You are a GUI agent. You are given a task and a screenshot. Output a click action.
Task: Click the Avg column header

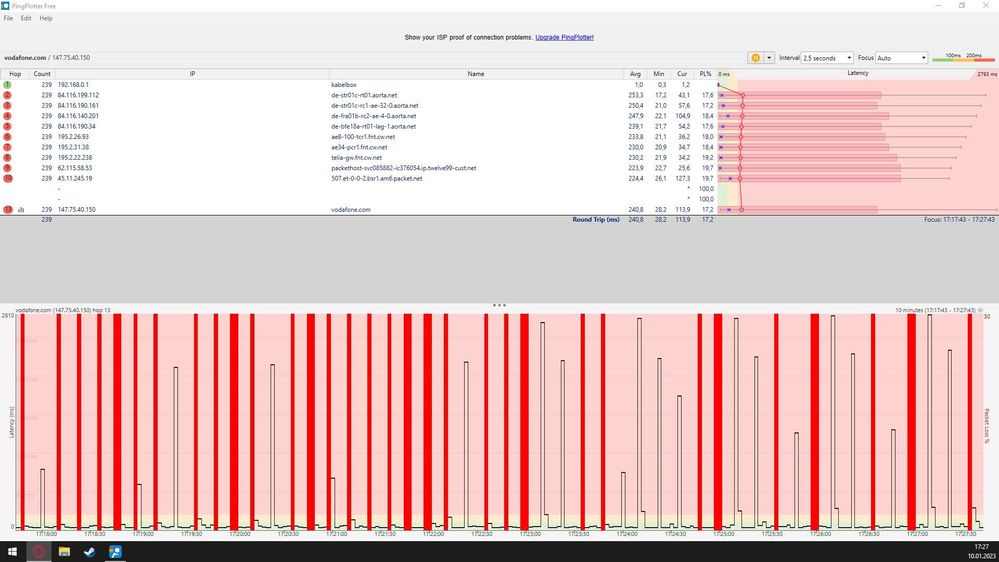pos(635,74)
